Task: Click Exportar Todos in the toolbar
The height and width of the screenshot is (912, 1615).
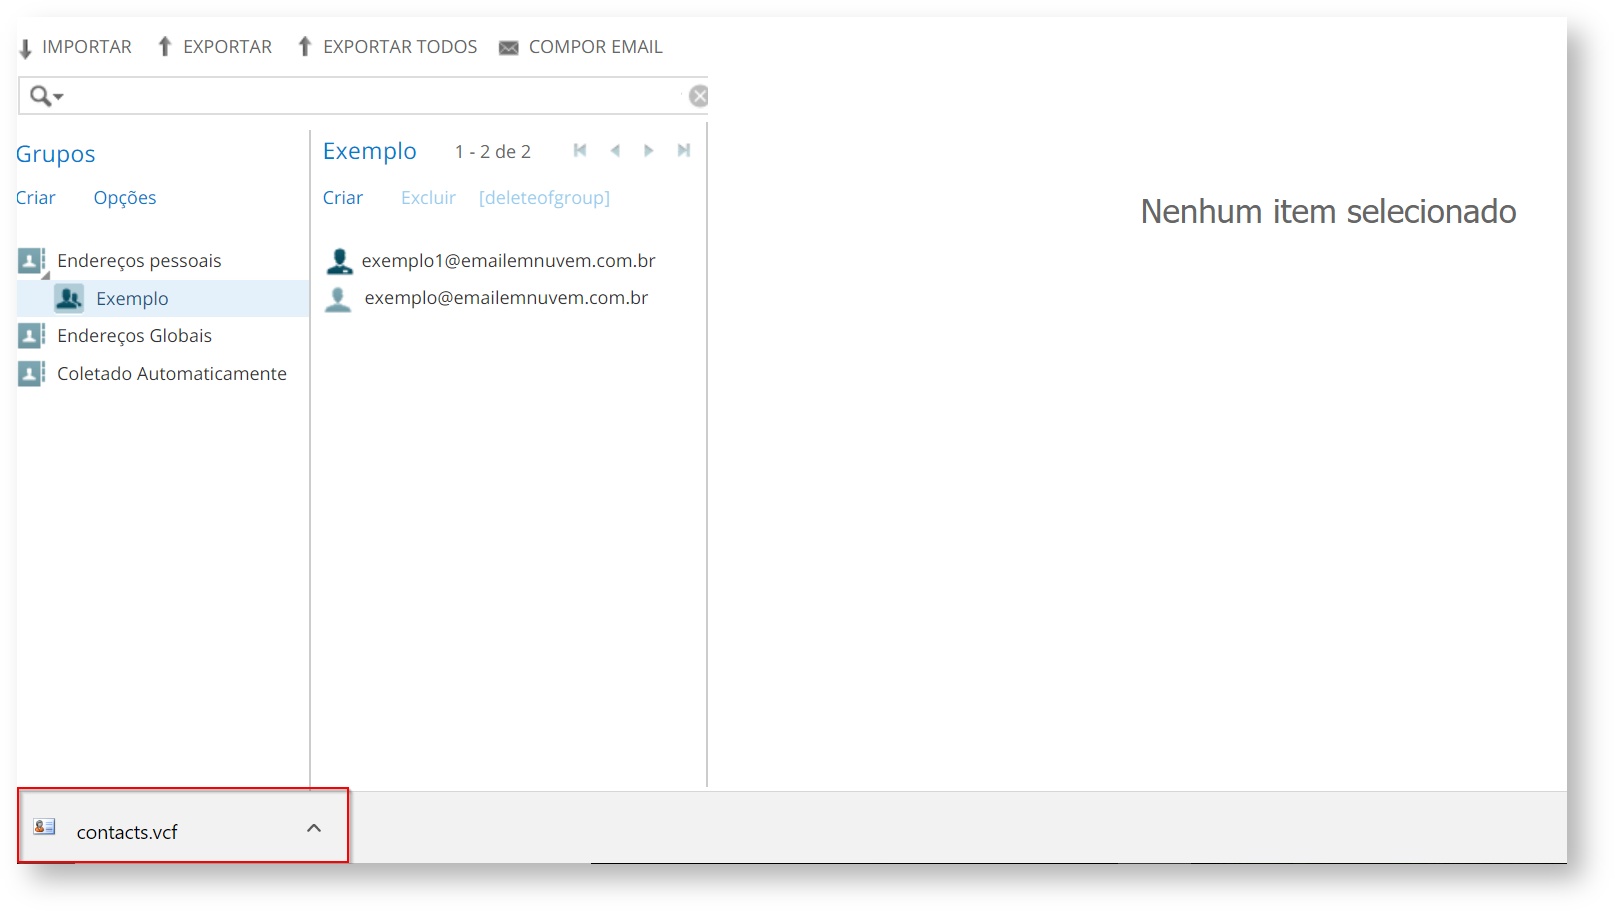Action: (x=388, y=47)
